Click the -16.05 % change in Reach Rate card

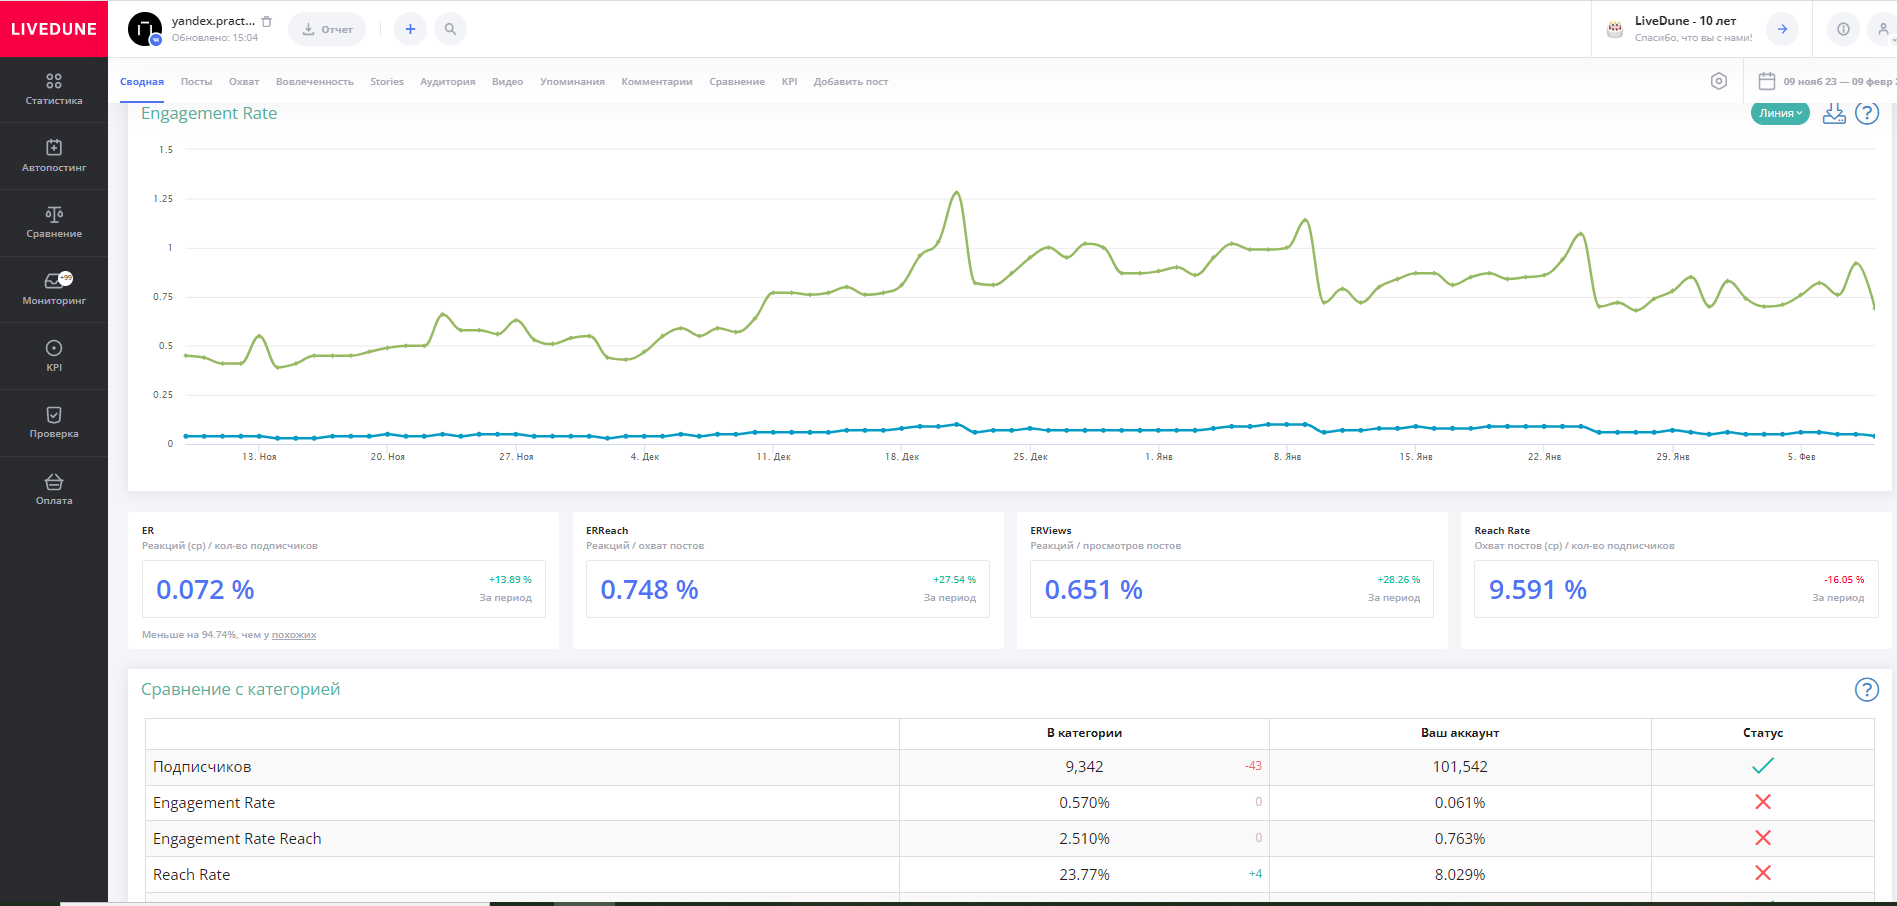pos(1844,580)
